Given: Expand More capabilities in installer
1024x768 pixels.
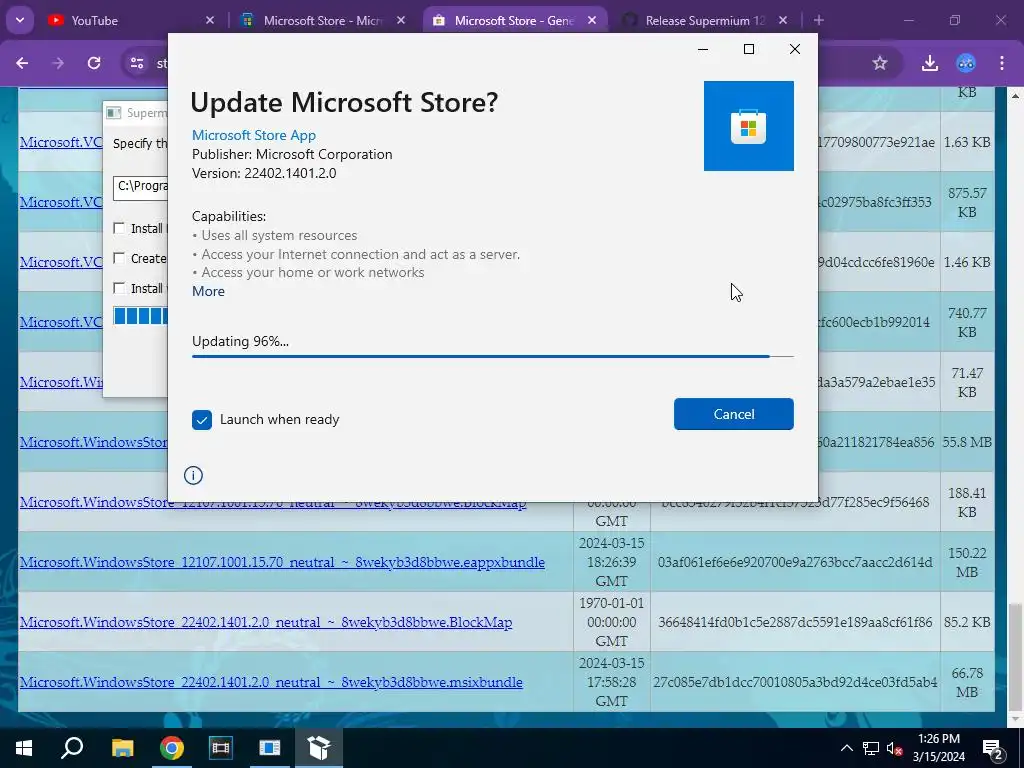Looking at the screenshot, I should coord(208,291).
